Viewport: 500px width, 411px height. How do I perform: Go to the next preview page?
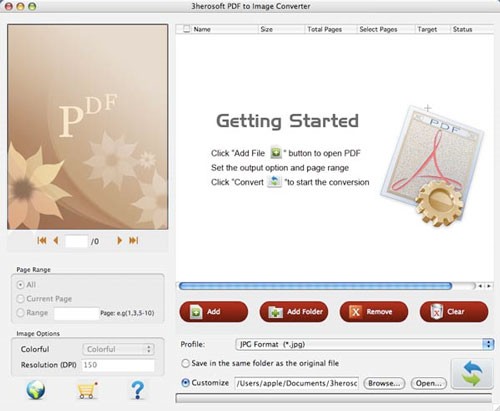point(119,240)
